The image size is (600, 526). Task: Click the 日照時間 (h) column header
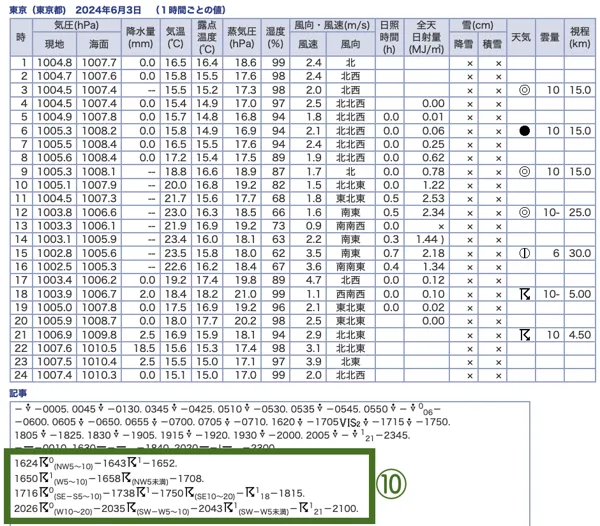pyautogui.click(x=389, y=37)
